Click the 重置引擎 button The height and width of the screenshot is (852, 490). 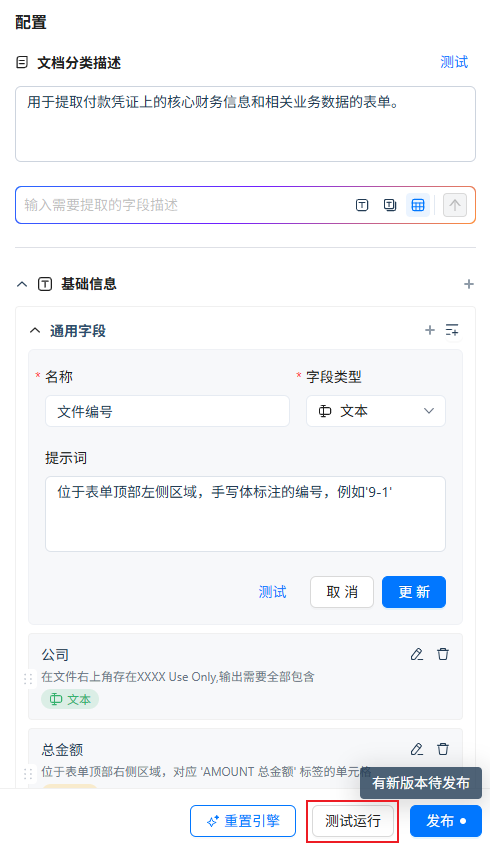pos(243,821)
